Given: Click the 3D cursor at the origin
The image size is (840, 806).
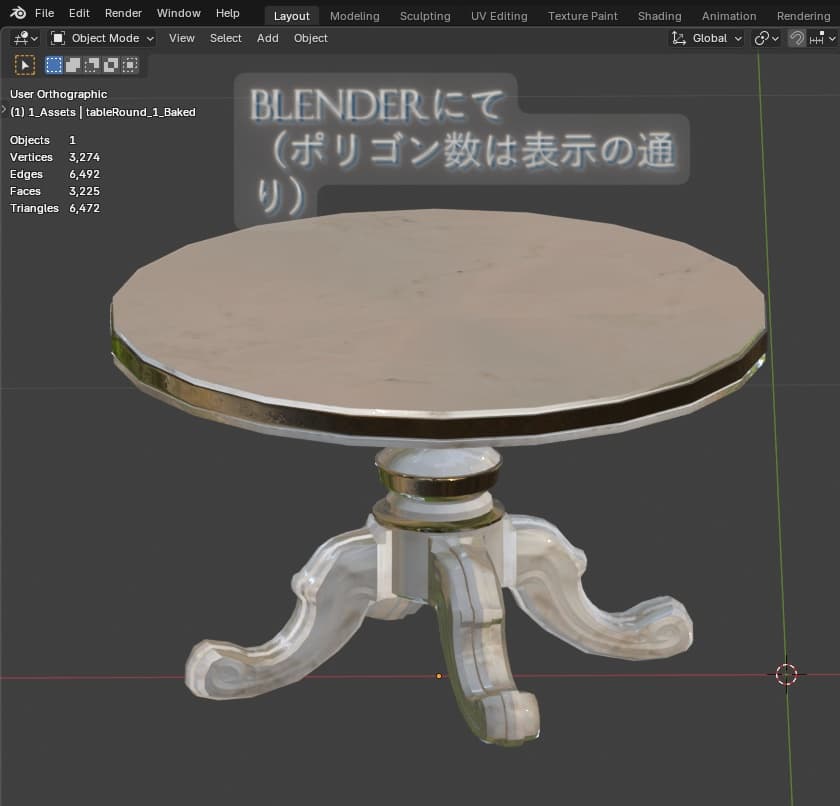Looking at the screenshot, I should pyautogui.click(x=787, y=674).
